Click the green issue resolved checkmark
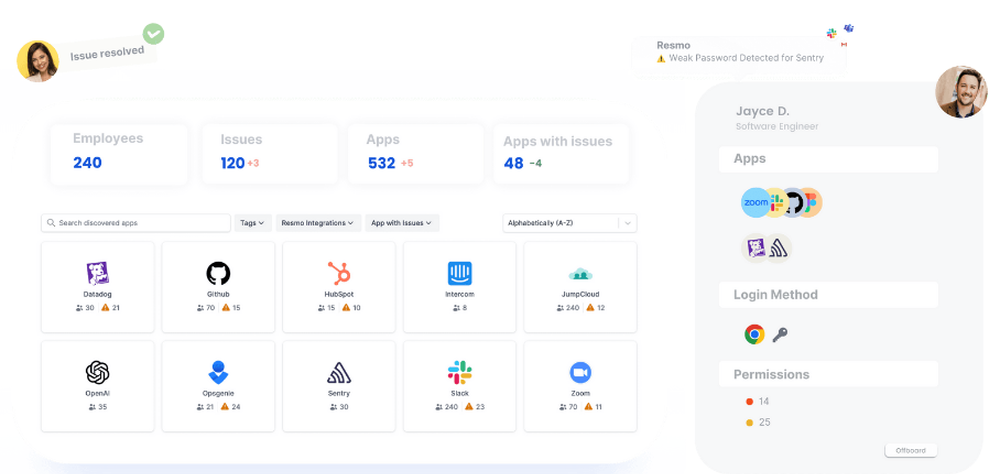 (x=153, y=34)
